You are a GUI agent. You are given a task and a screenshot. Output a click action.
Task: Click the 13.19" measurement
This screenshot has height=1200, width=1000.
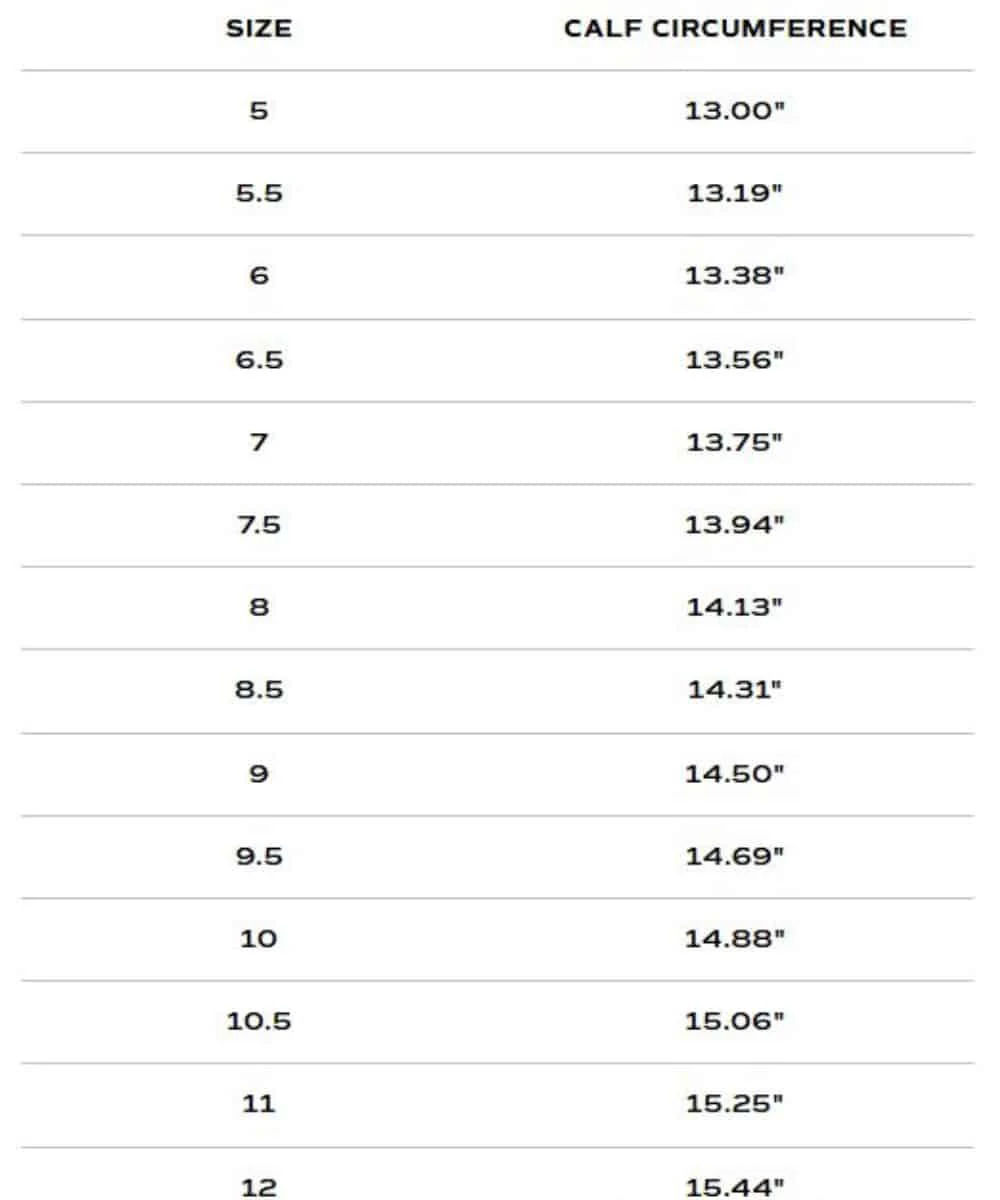pos(735,194)
